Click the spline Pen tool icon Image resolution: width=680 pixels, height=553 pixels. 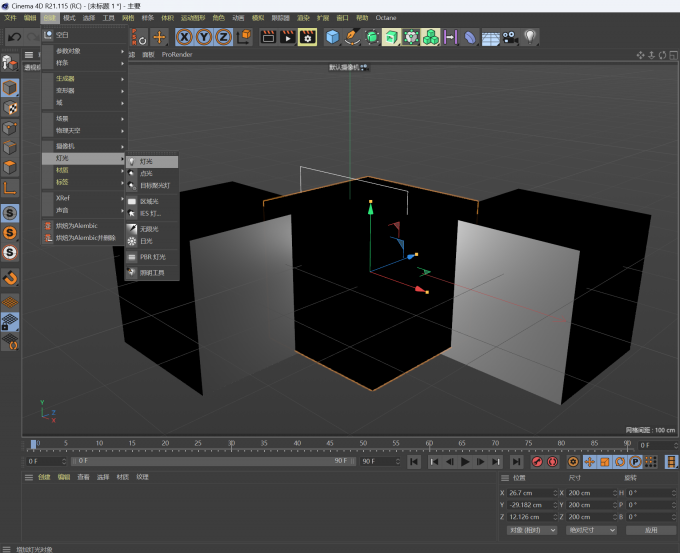click(352, 37)
